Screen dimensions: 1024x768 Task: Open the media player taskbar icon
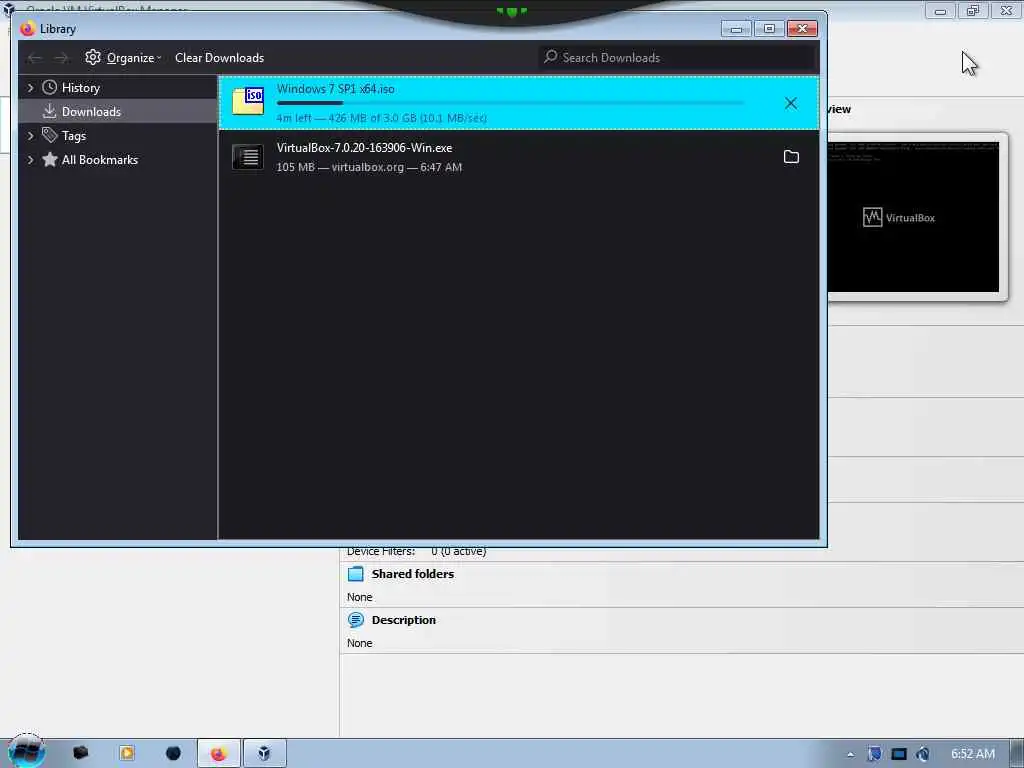click(x=127, y=753)
